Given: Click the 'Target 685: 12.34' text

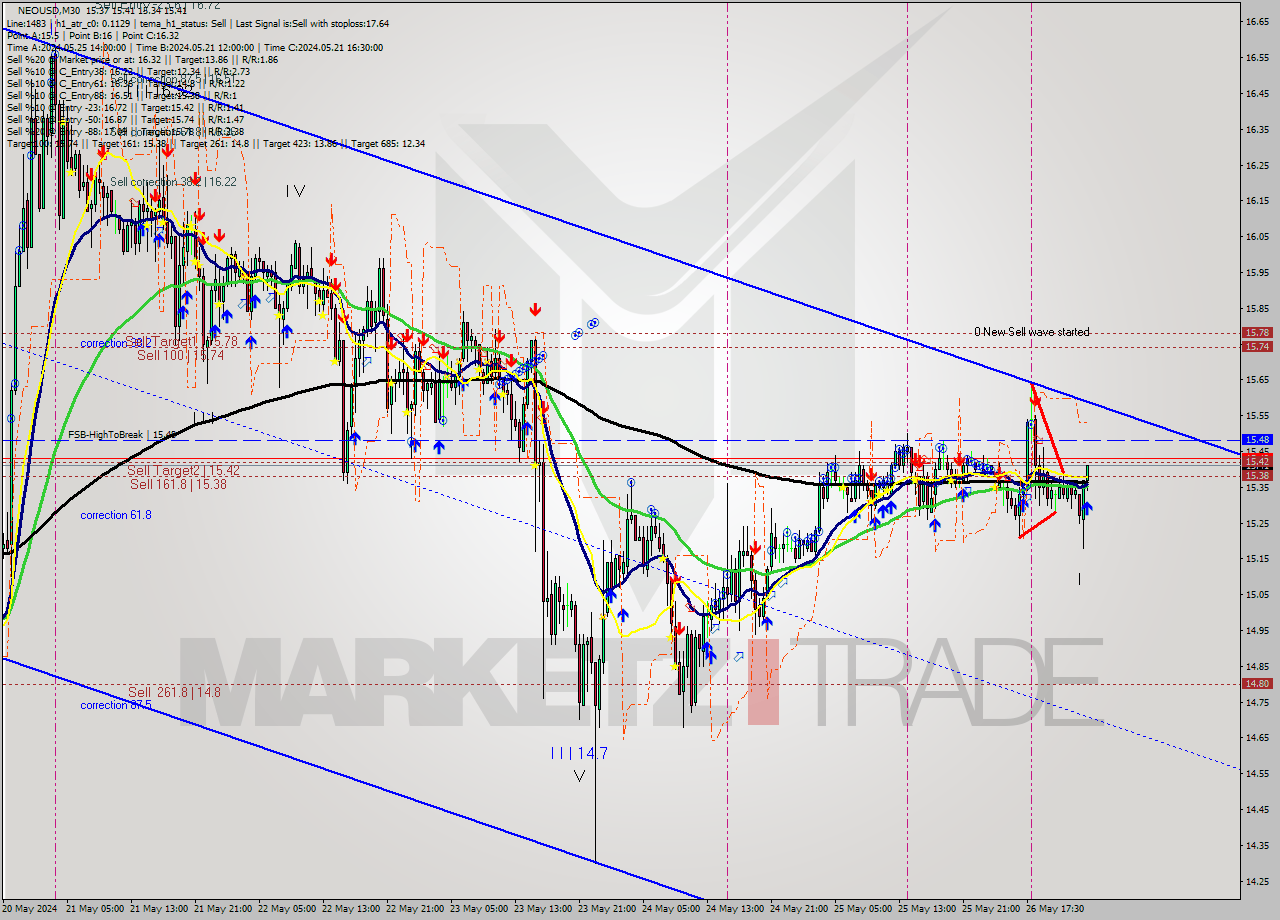Looking at the screenshot, I should coord(389,143).
